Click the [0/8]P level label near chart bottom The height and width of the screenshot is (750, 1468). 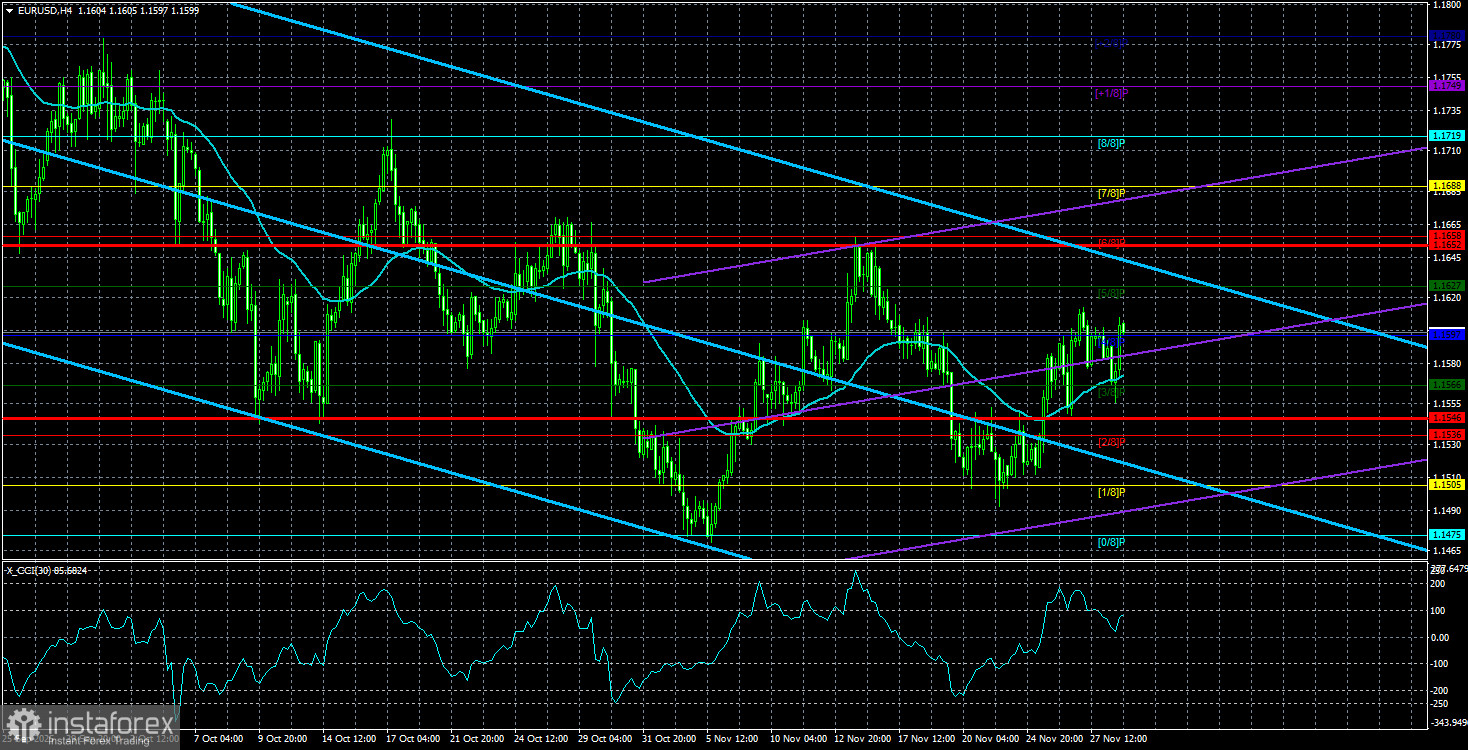click(1110, 541)
